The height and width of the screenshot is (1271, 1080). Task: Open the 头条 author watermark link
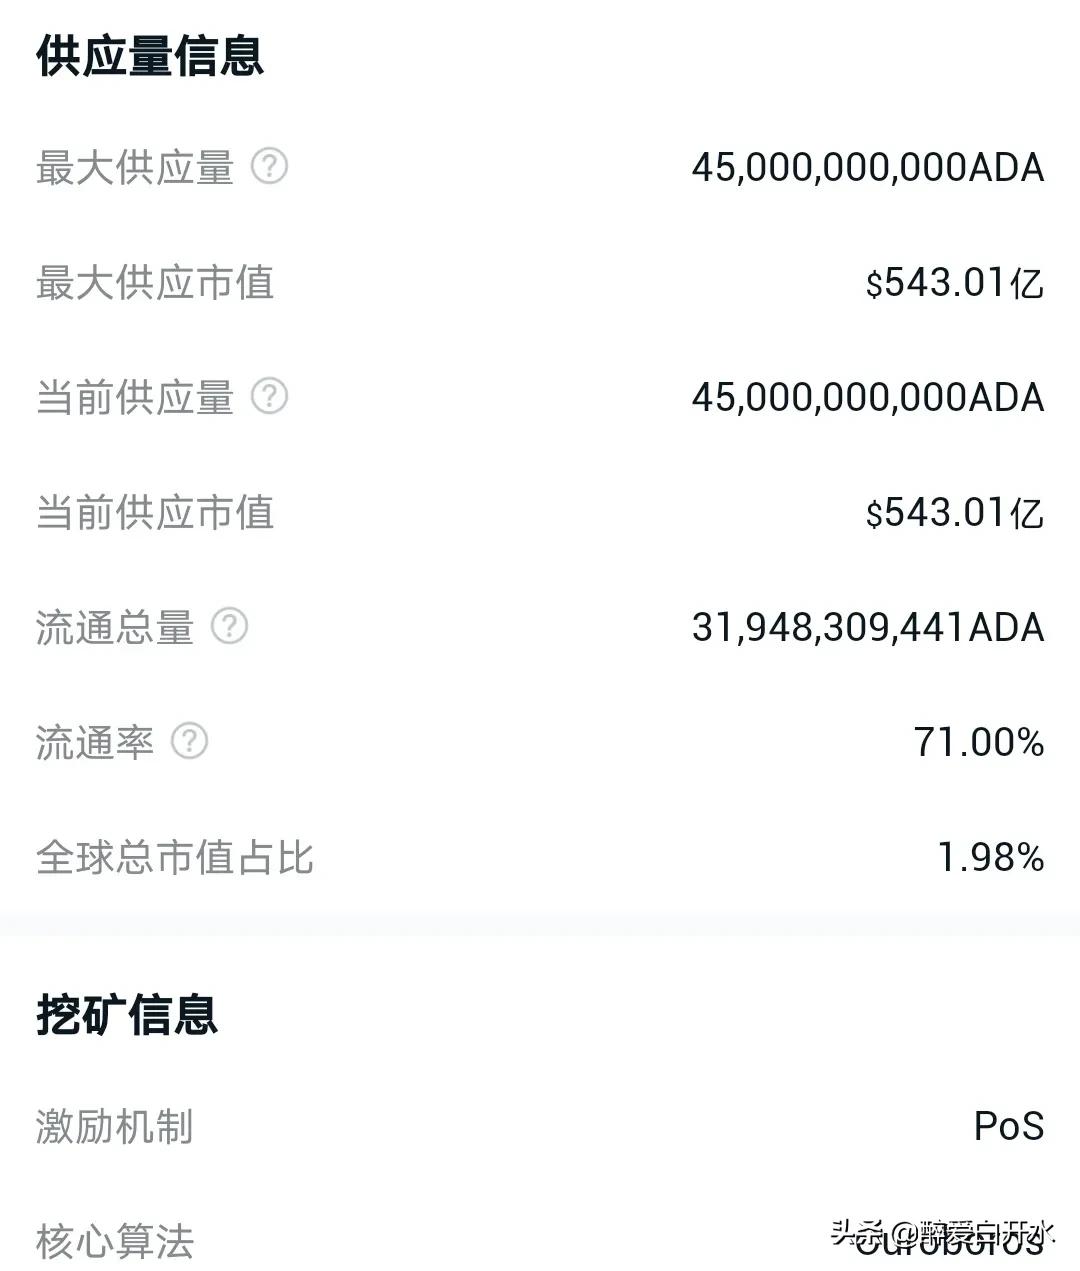point(942,1231)
